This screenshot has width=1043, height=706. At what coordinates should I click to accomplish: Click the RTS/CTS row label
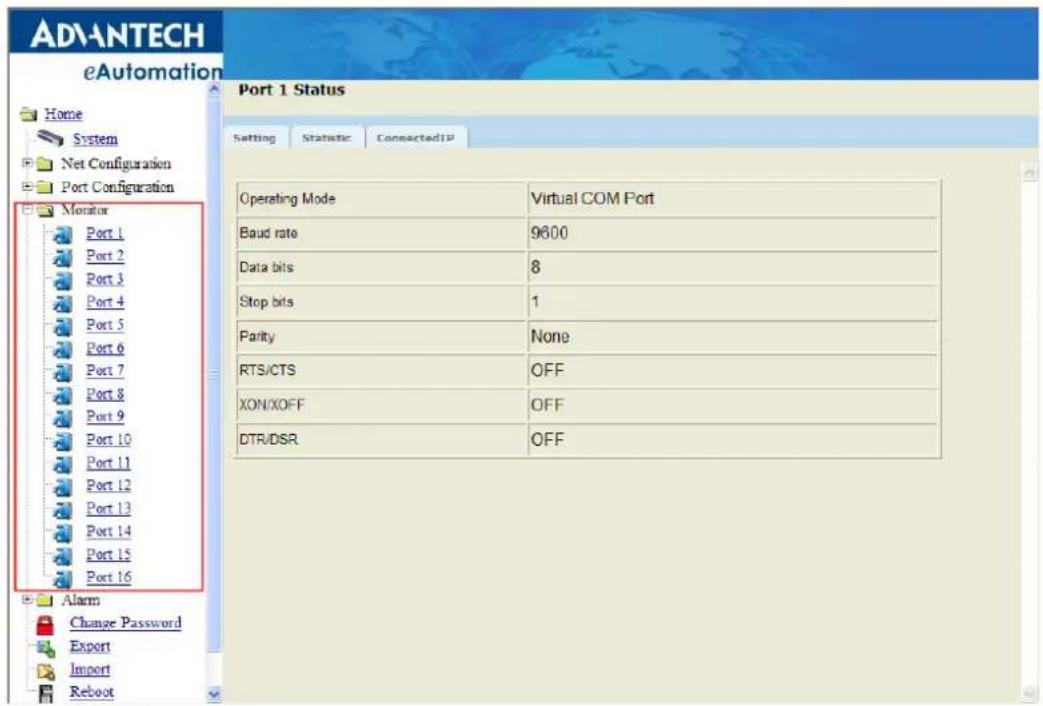tap(267, 371)
